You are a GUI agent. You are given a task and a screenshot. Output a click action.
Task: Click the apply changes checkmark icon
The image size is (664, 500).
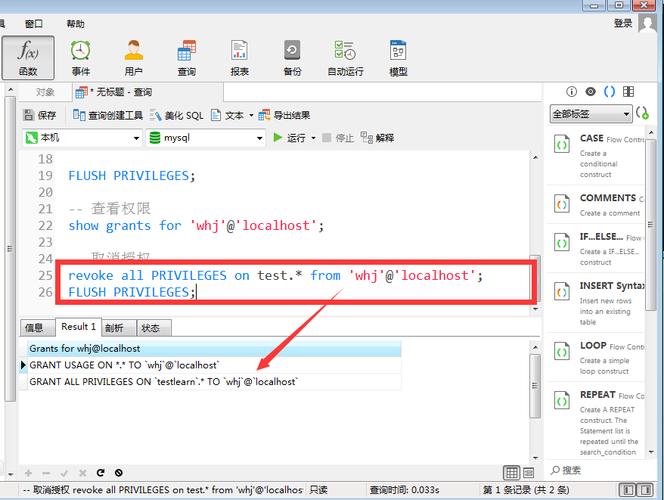coord(64,473)
